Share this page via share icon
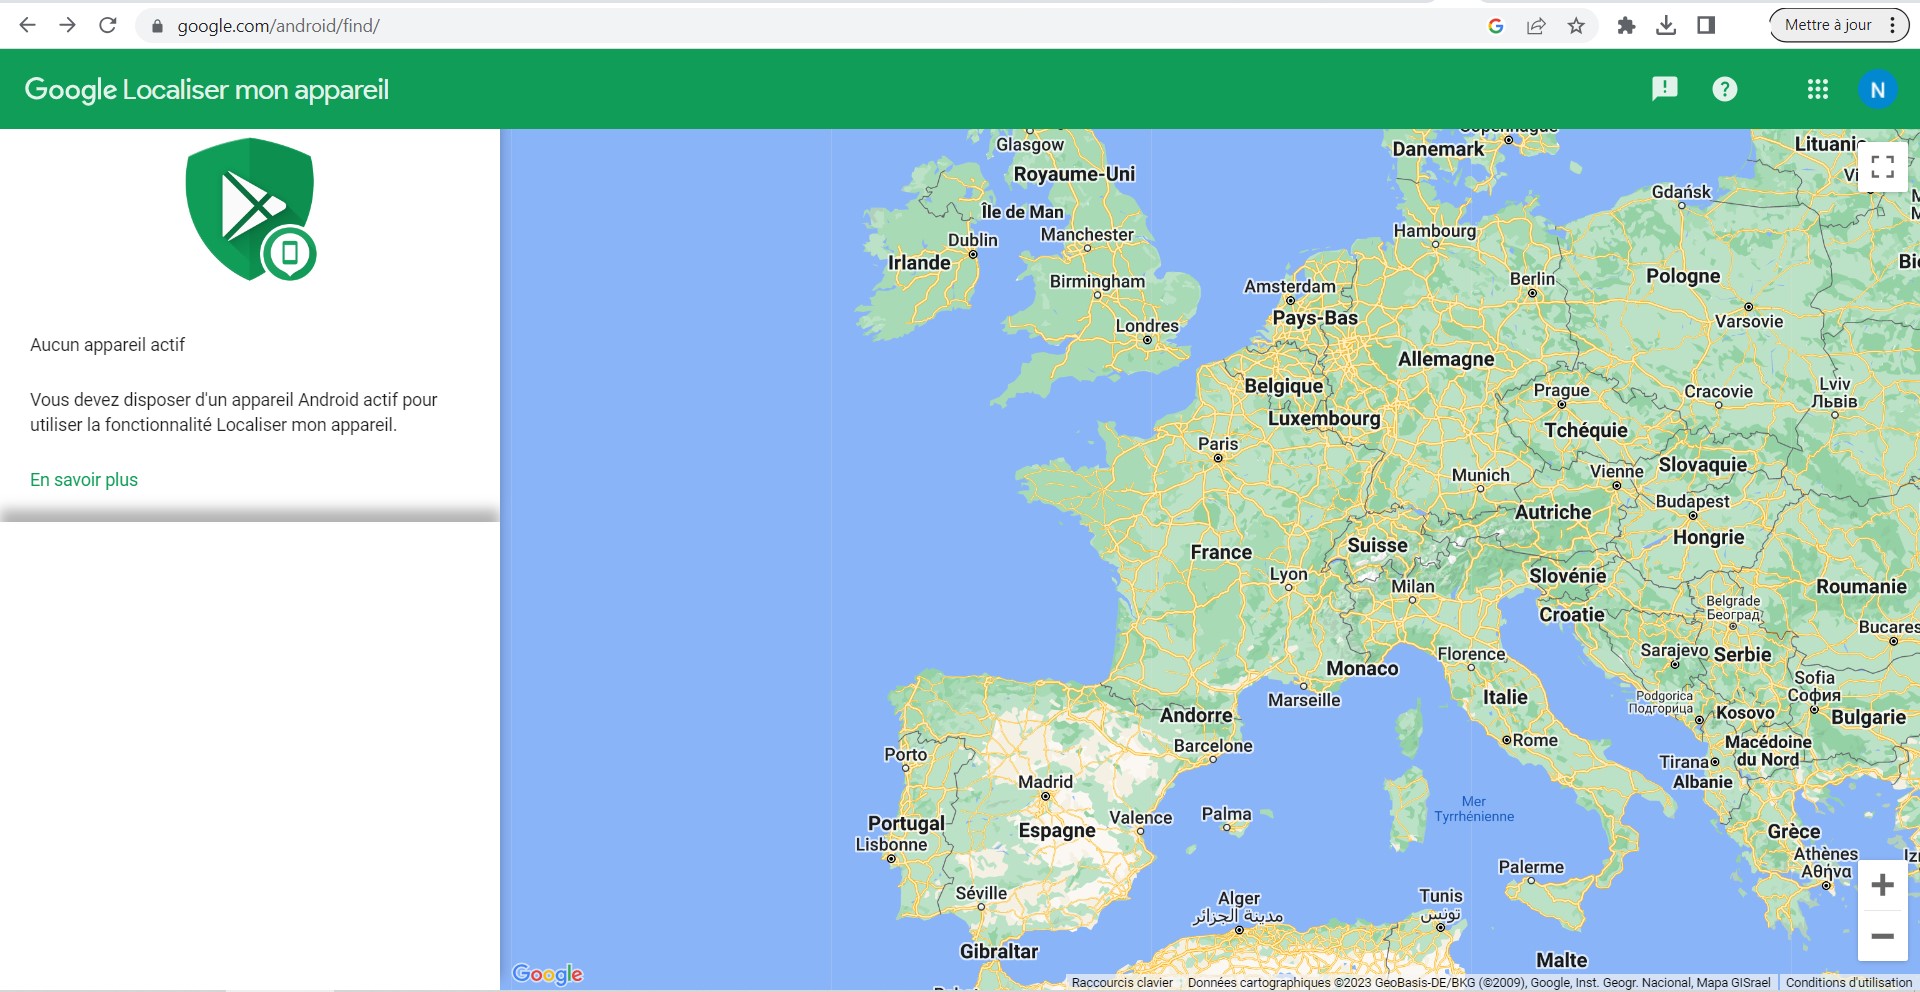 click(x=1536, y=26)
